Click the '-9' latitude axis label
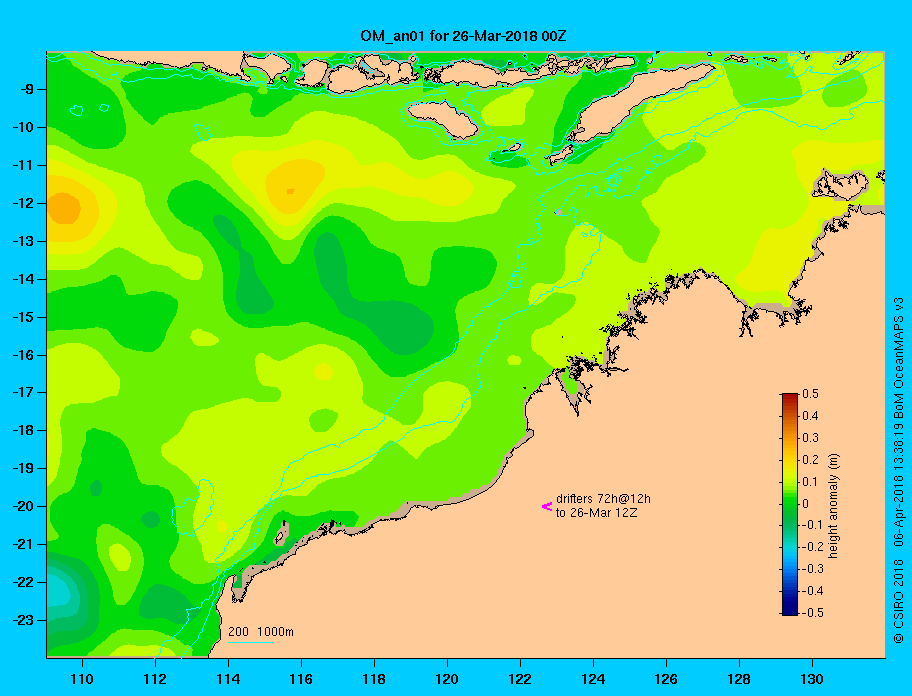Screen dimensions: 912x696 coord(28,90)
